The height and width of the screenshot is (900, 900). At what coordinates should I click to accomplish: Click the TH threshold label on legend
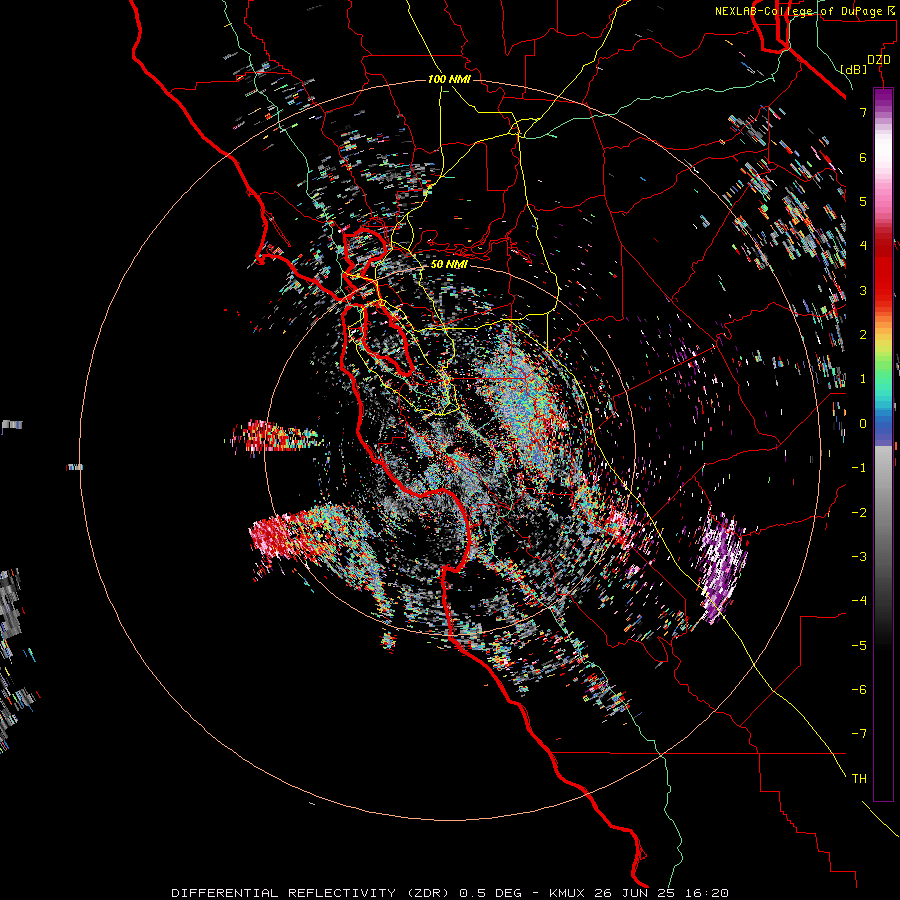pos(859,779)
